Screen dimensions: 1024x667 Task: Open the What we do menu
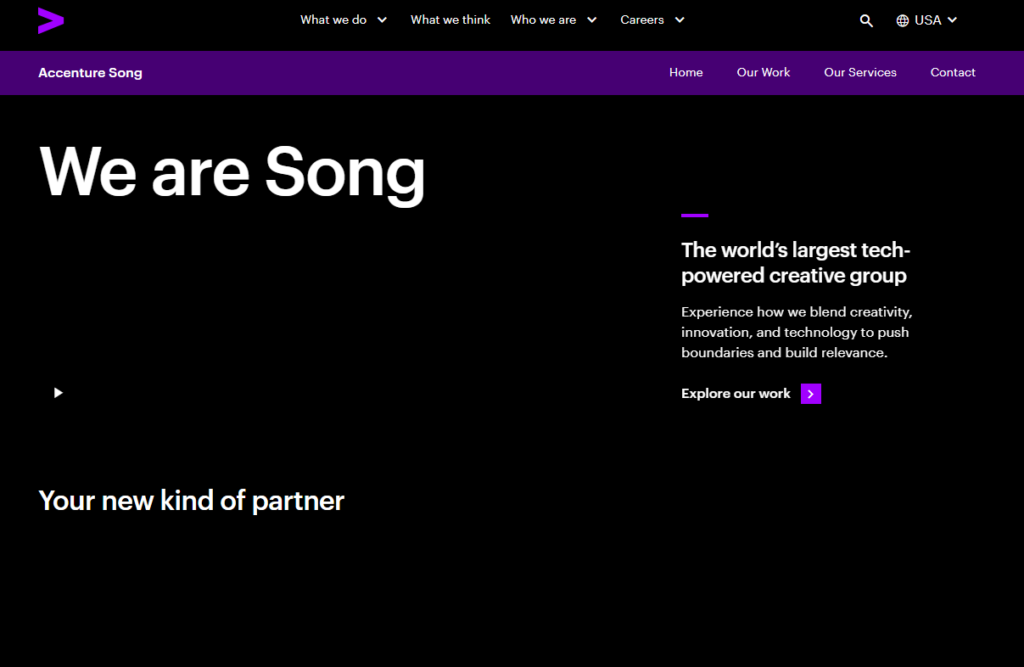click(x=333, y=20)
